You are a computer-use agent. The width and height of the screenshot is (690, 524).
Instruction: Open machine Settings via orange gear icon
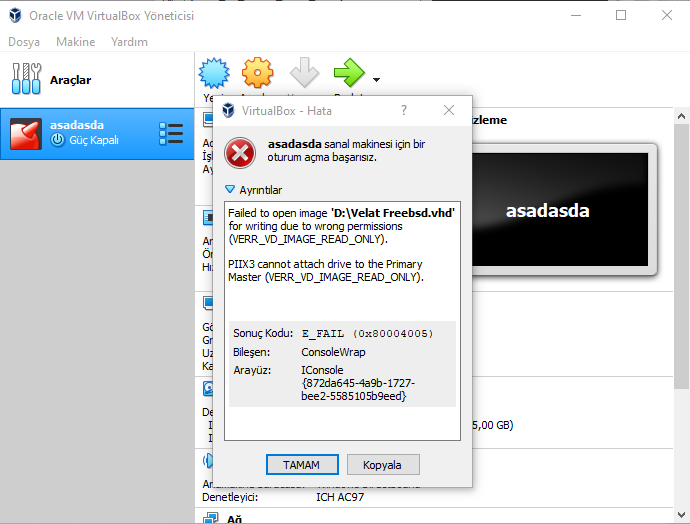click(257, 73)
